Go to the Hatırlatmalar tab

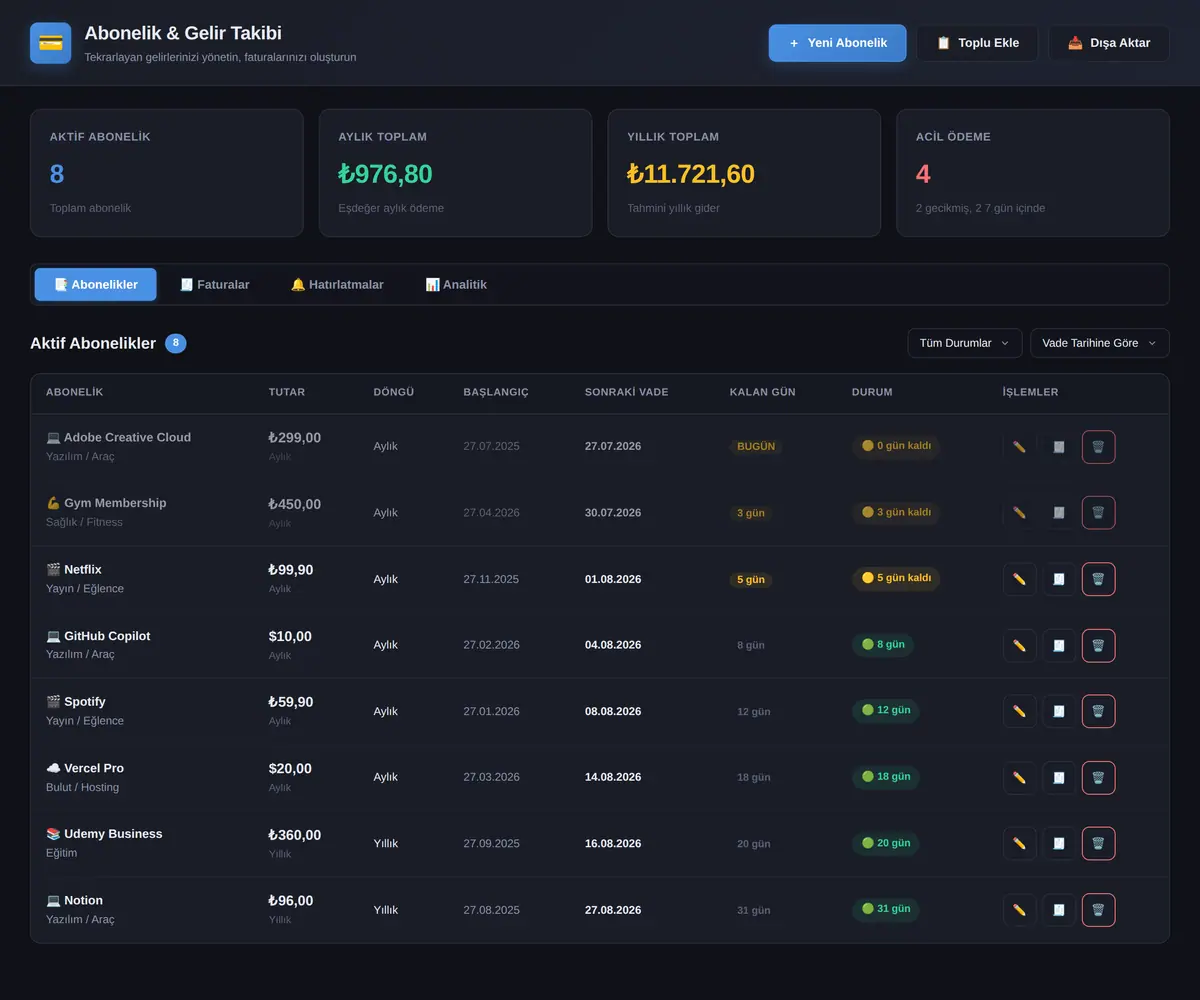337,284
